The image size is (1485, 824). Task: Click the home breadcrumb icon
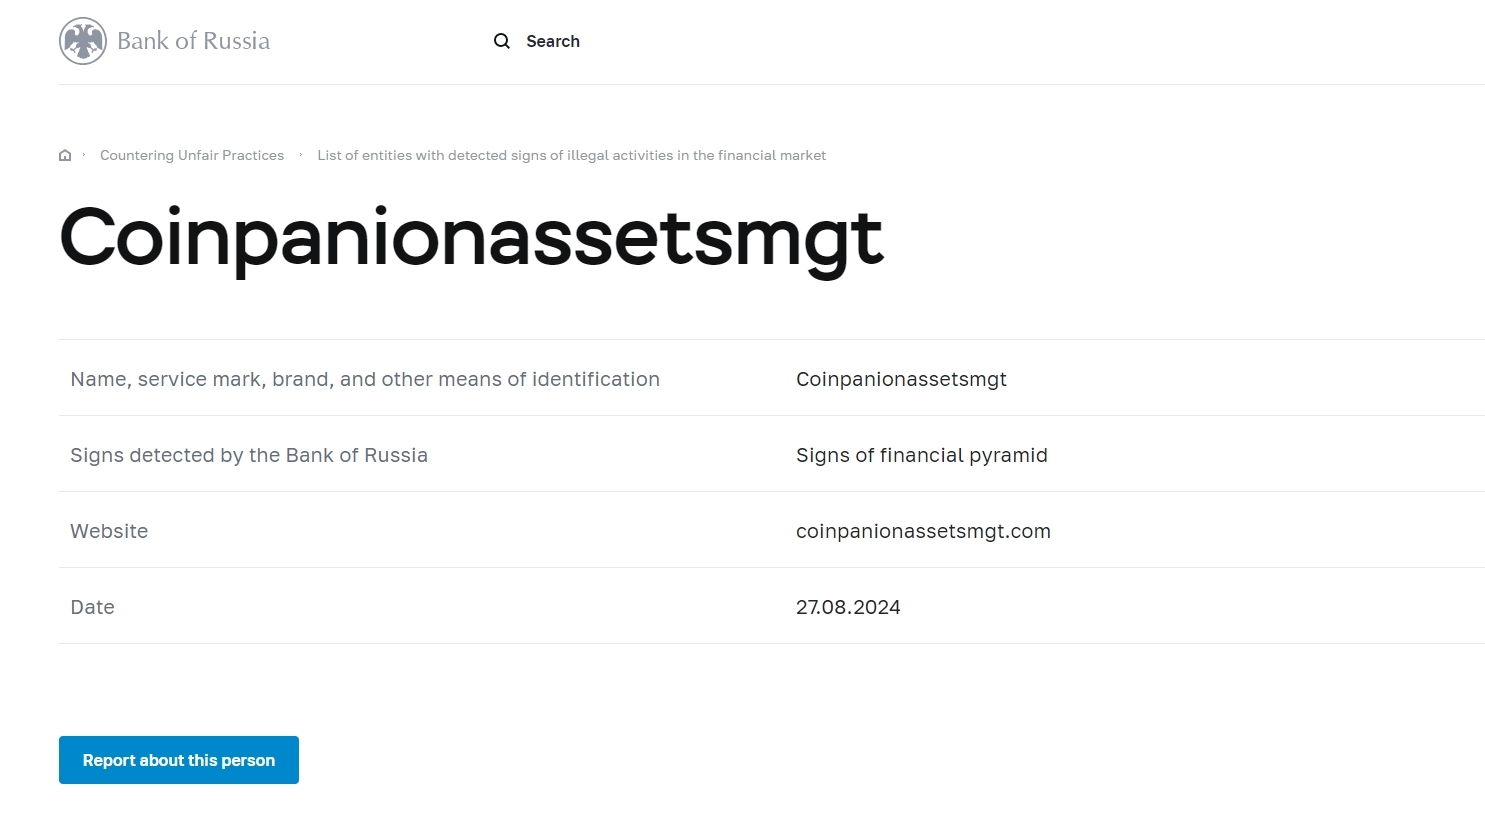[x=65, y=155]
